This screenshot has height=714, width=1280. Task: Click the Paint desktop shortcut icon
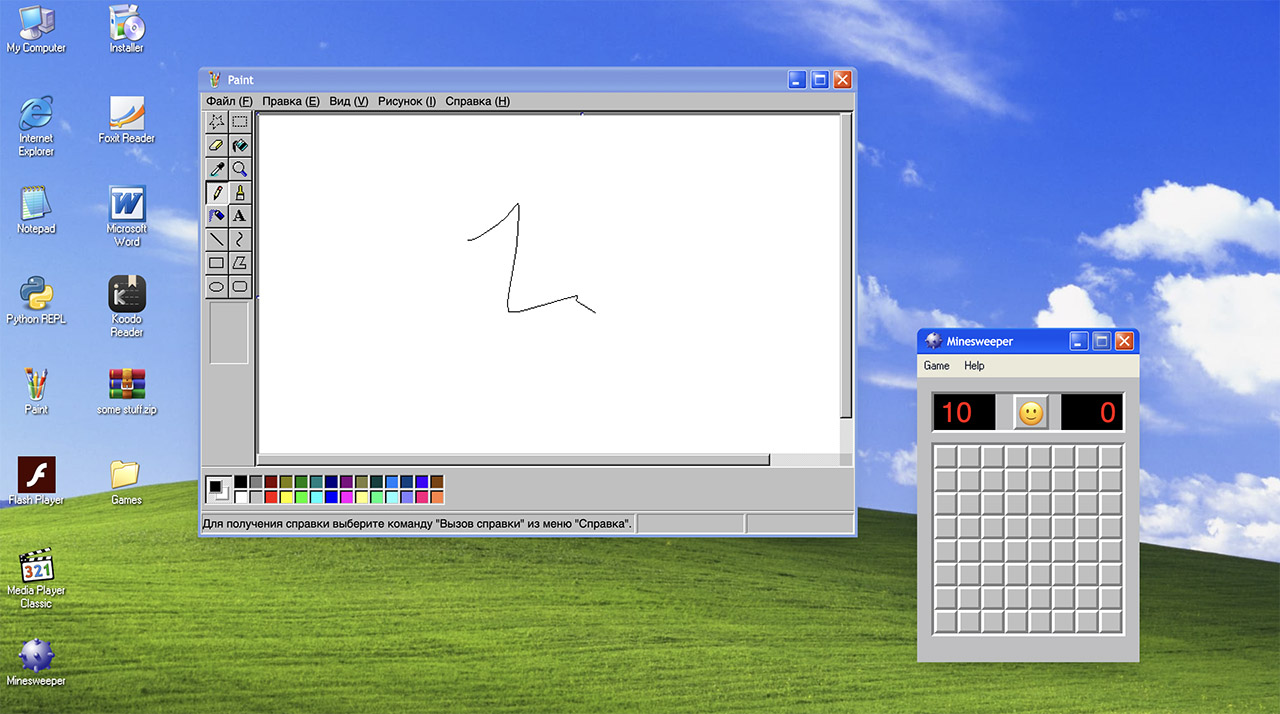coord(36,391)
